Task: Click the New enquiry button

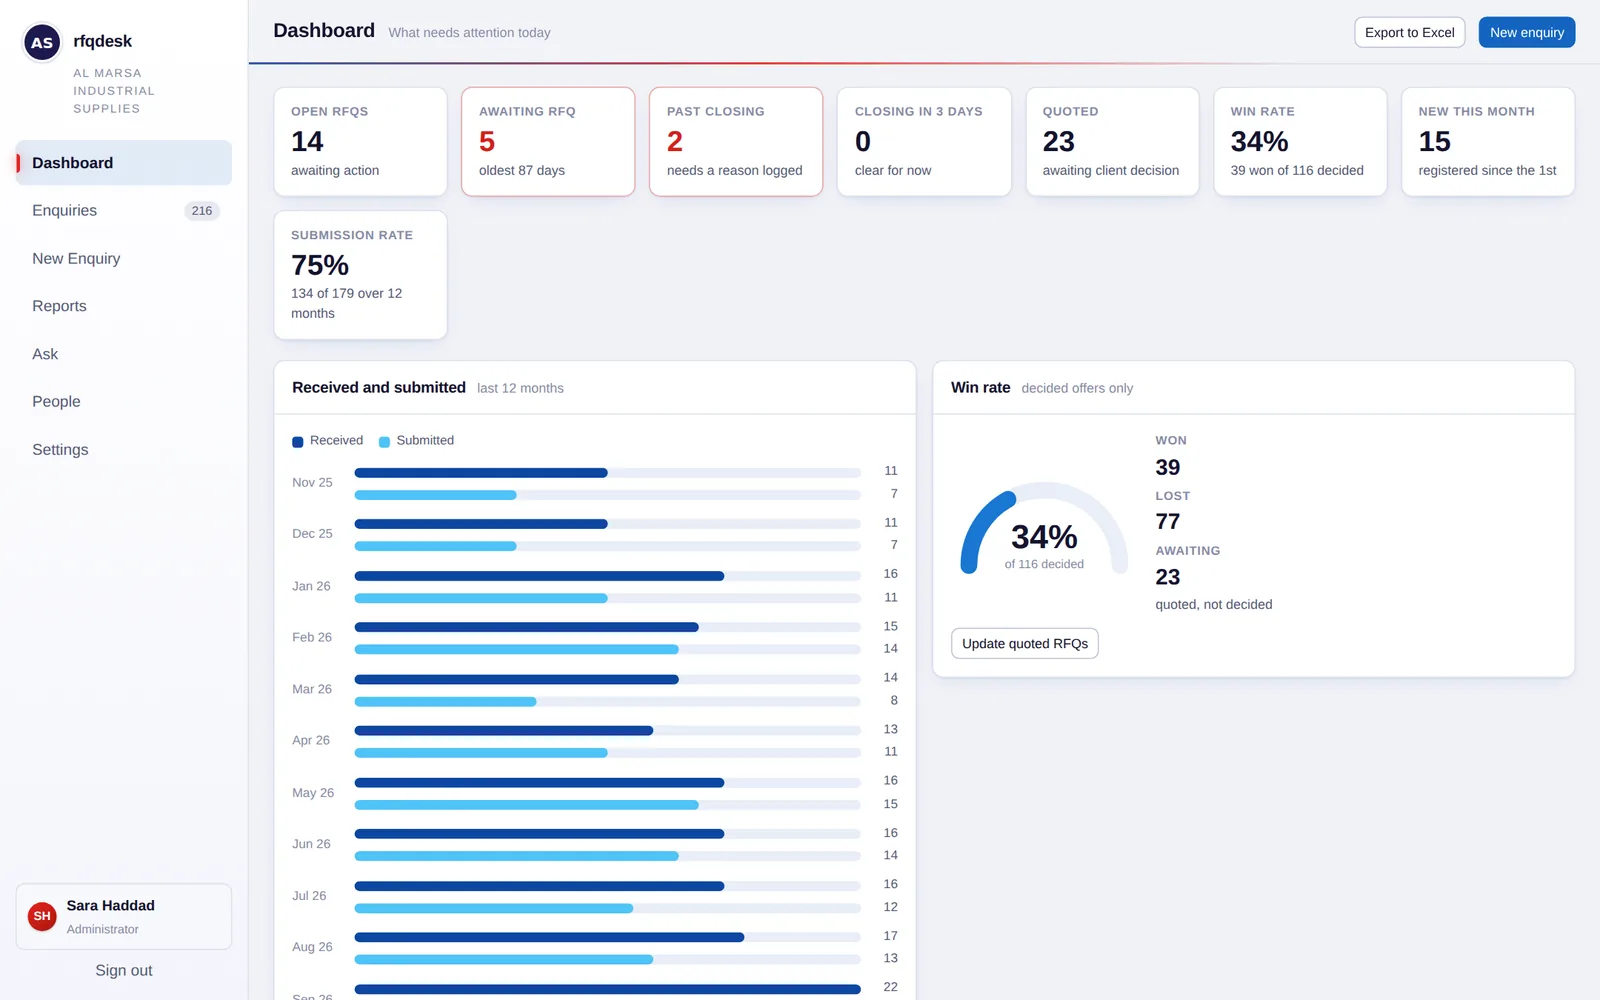Action: [x=1526, y=32]
